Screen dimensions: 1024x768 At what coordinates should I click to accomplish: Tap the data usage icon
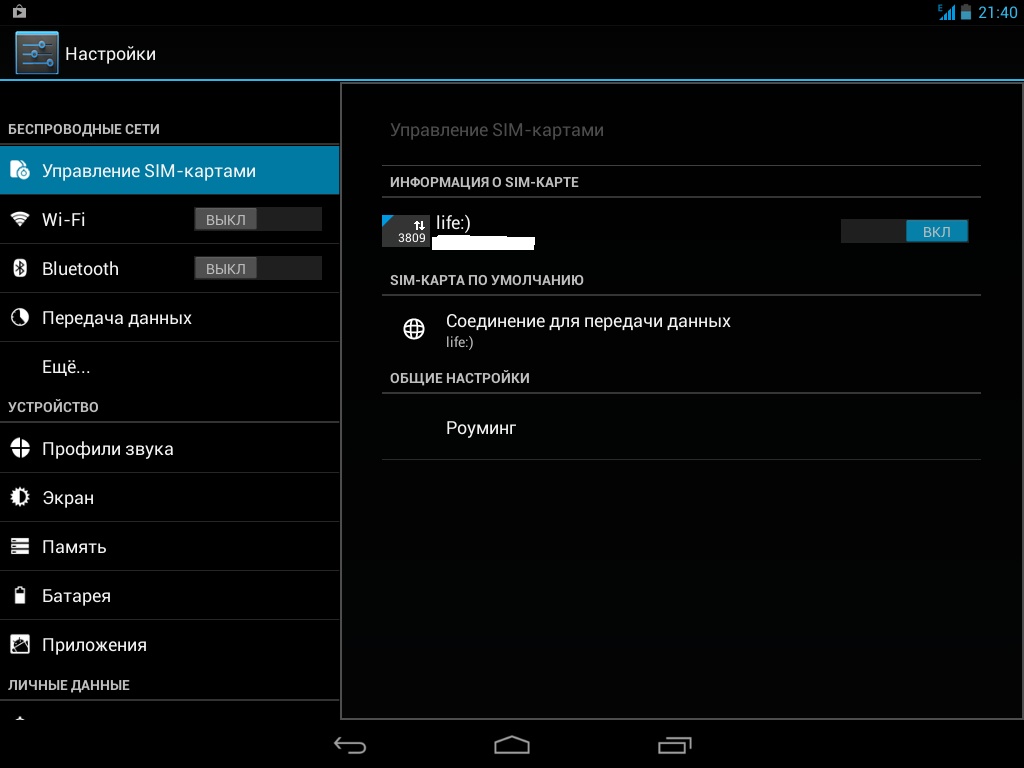coord(20,318)
